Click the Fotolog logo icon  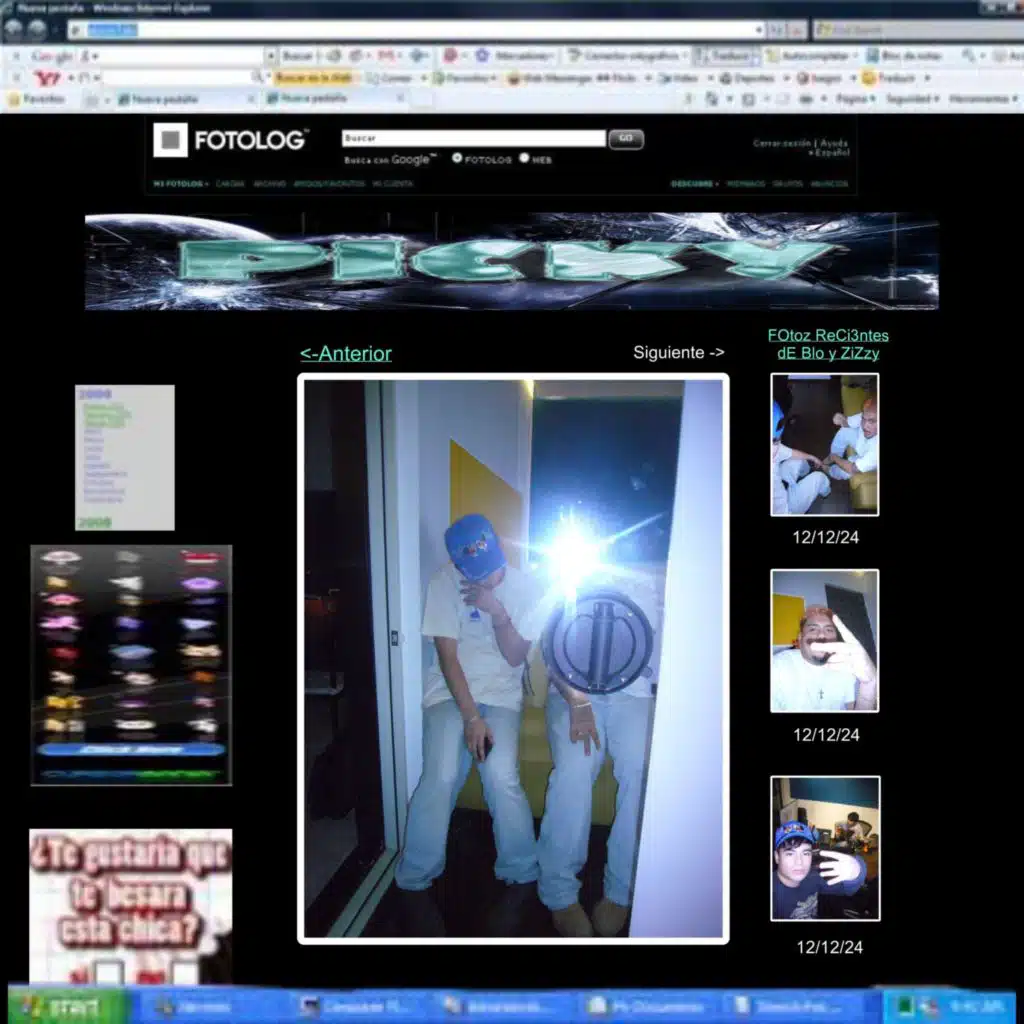(170, 140)
